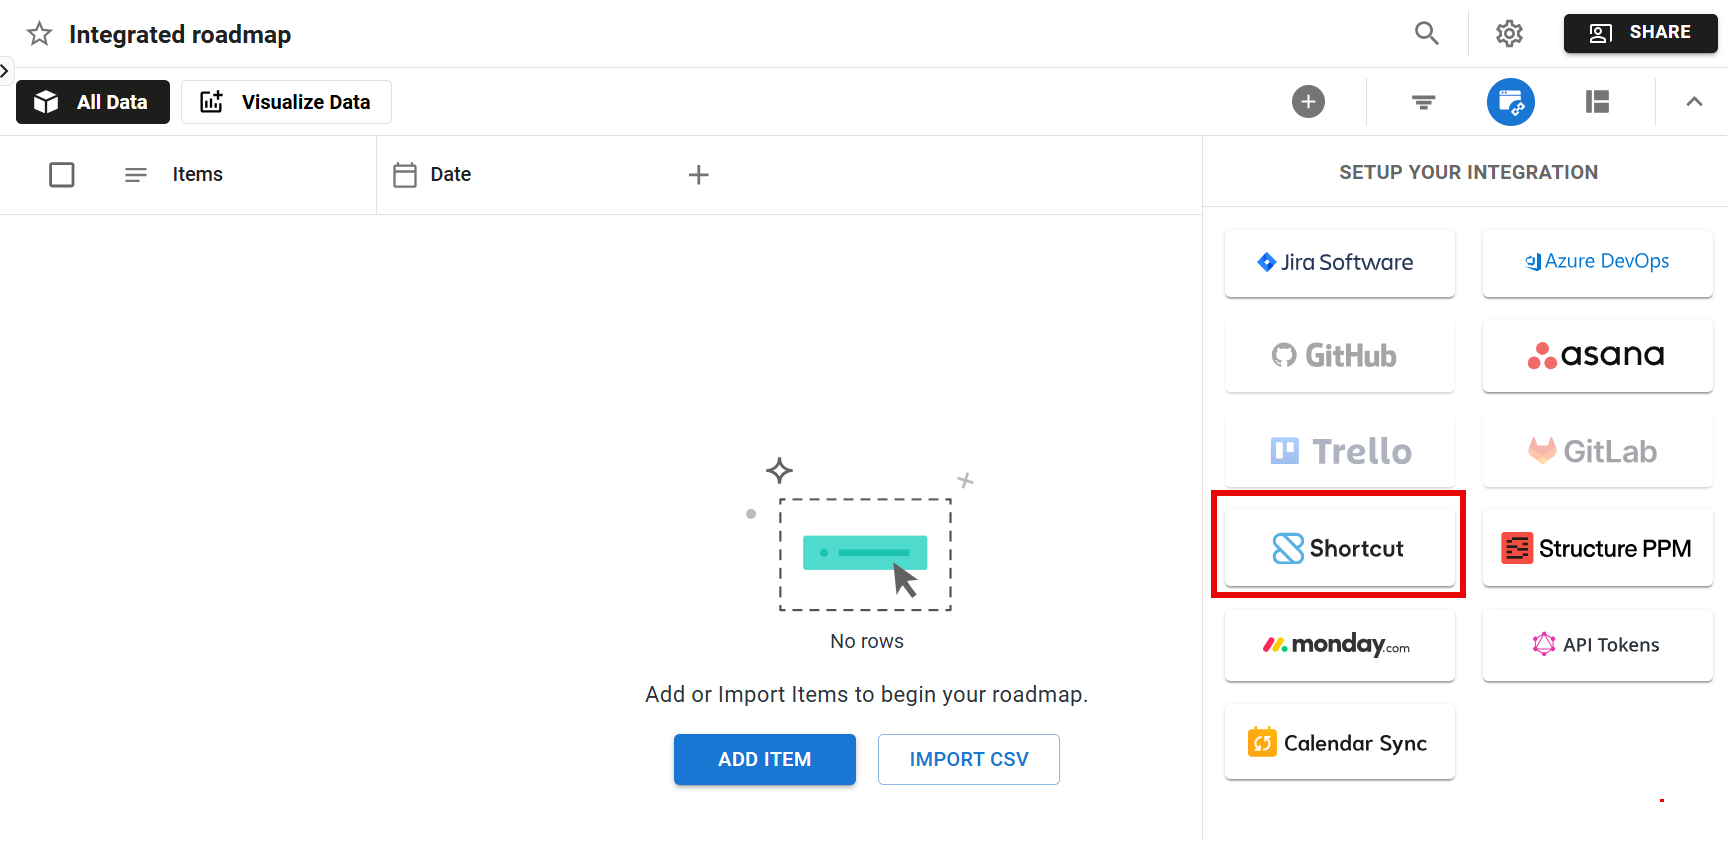Open roadmap settings gear icon
Viewport: 1727px width, 841px height.
pyautogui.click(x=1508, y=33)
